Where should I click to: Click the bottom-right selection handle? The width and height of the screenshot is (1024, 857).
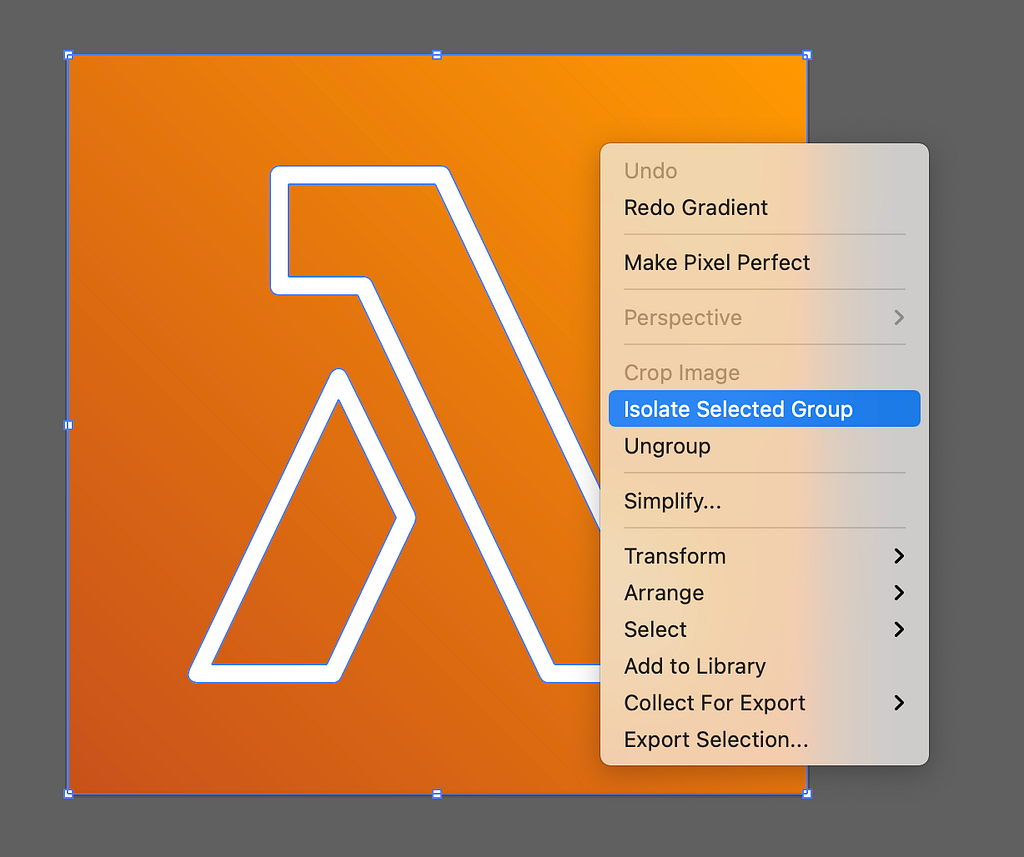[x=807, y=794]
